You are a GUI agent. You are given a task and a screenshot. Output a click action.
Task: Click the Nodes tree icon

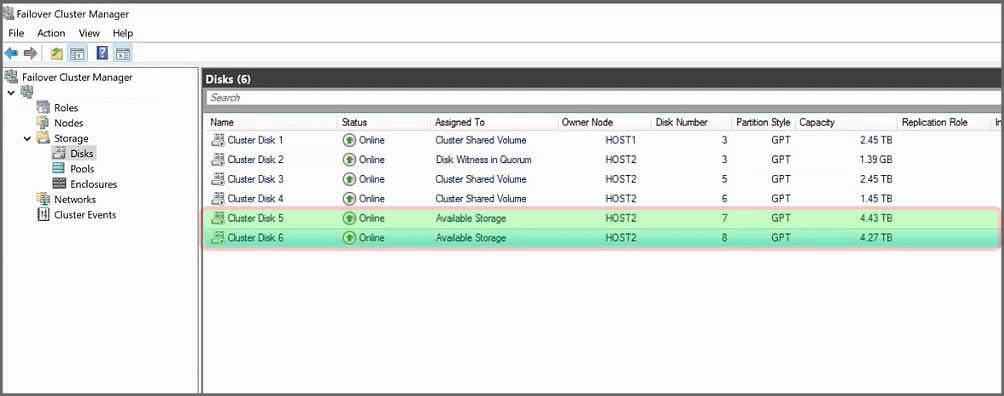click(44, 122)
